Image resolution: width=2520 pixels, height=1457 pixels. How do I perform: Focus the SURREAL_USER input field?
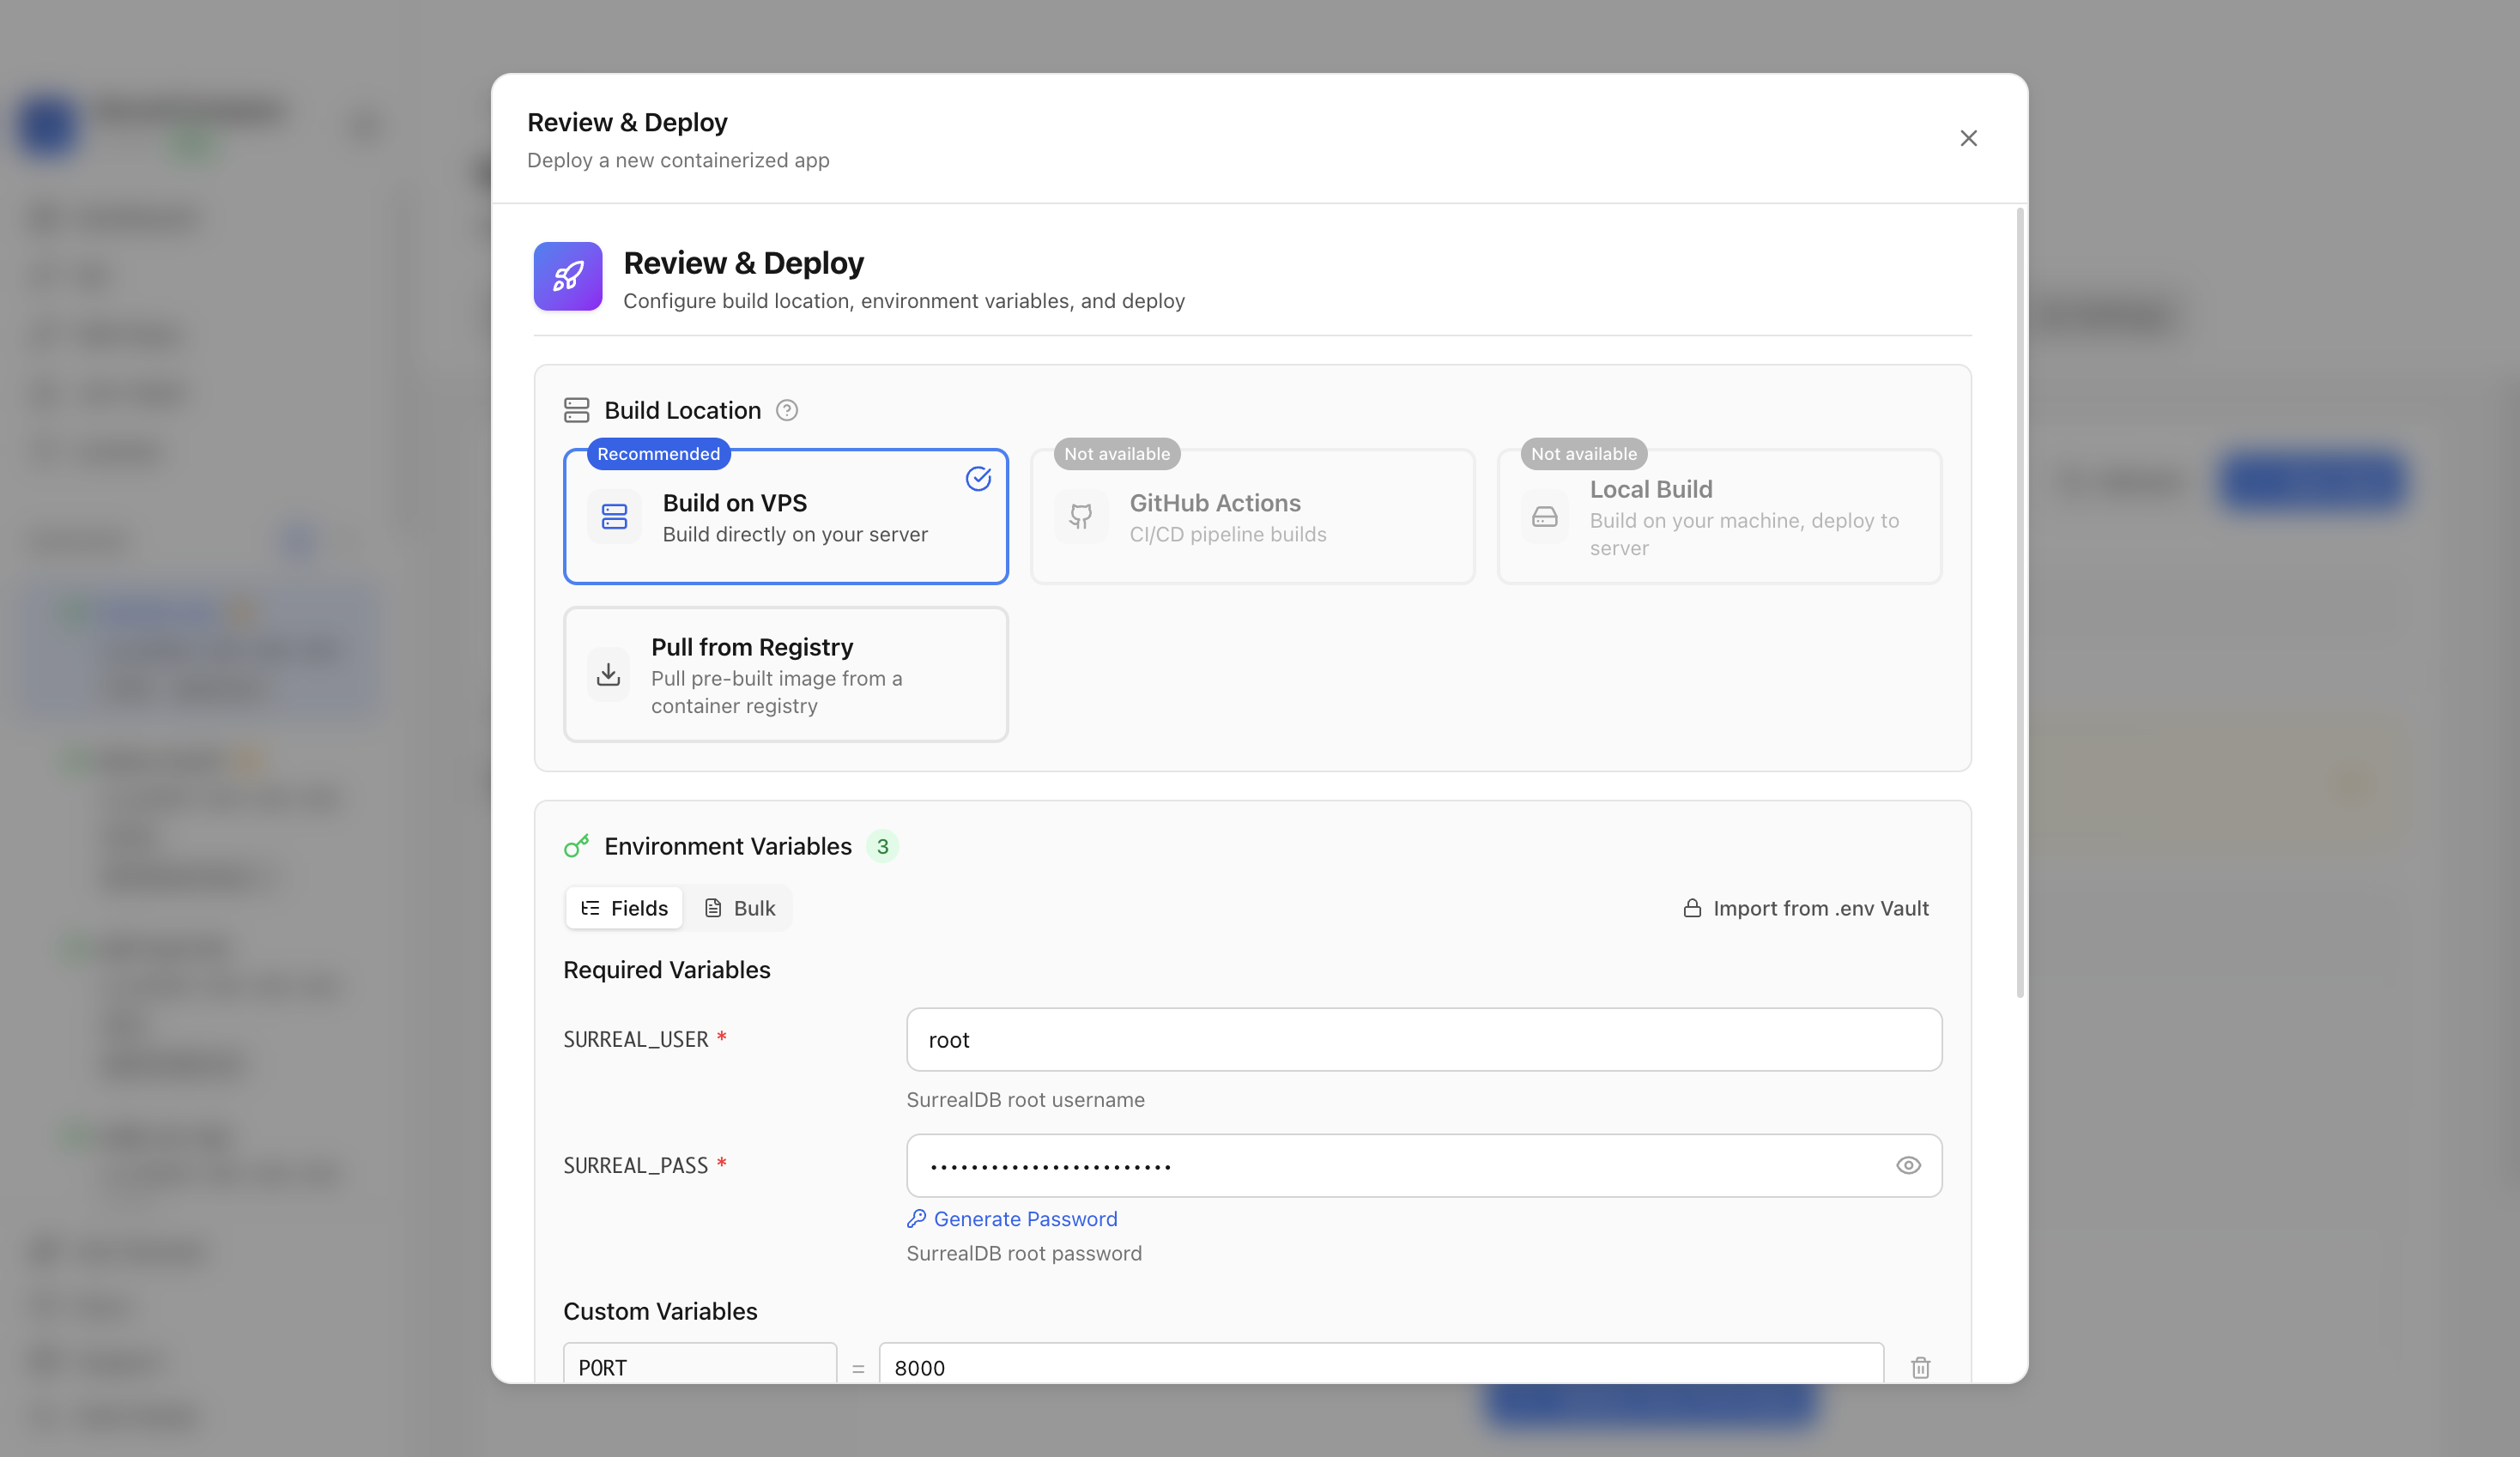coord(1424,1040)
